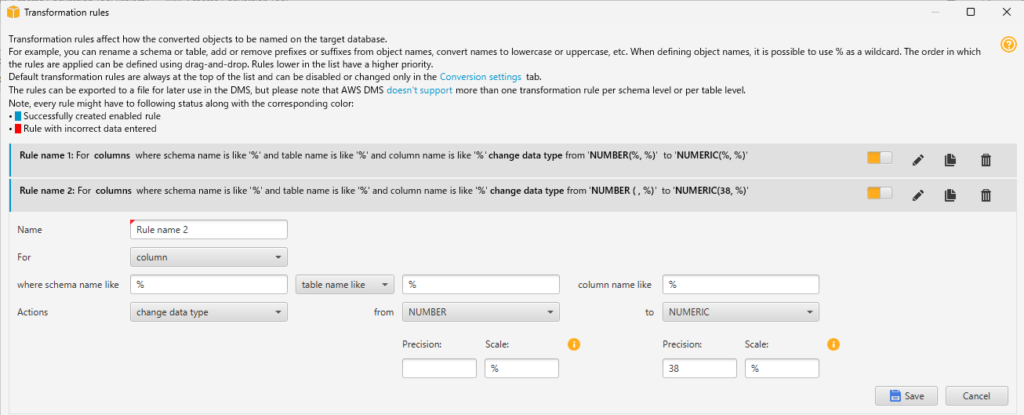Screen dimensions: 1024x415
Task: Click info icon beside source Scale field
Action: [x=574, y=344]
